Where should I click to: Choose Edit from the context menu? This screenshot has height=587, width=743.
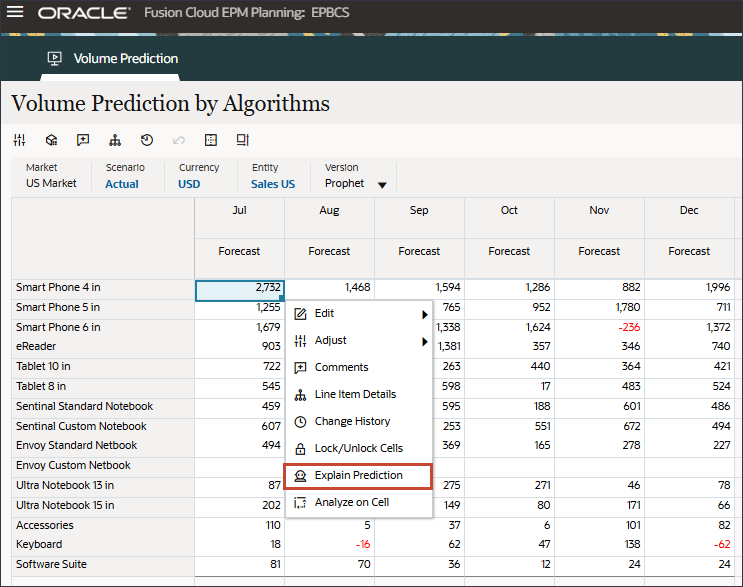coord(359,314)
